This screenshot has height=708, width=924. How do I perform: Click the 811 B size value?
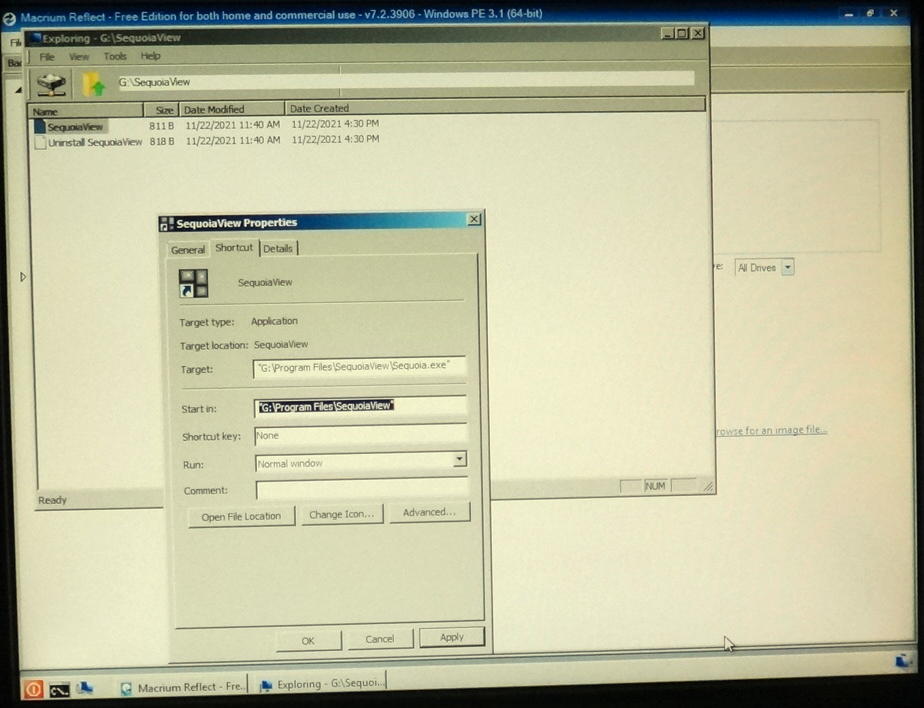(161, 126)
